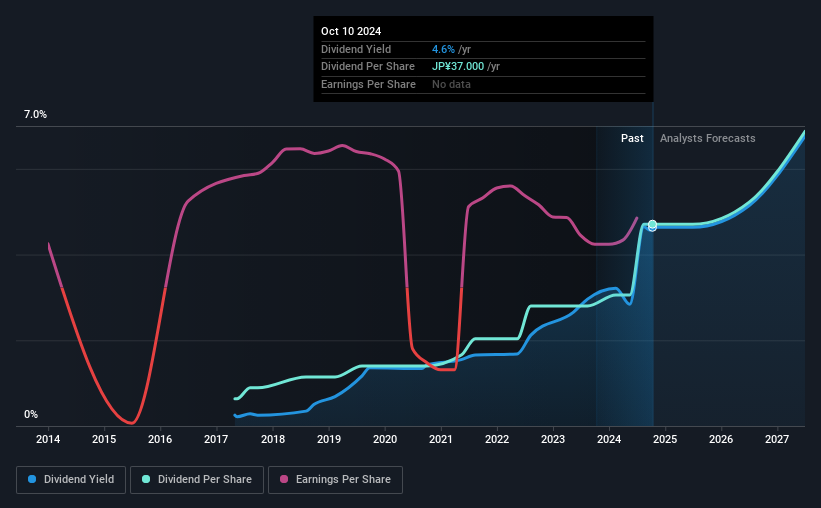Screen dimensions: 821x508
Task: Click the 2015 x-axis label
Action: (104, 439)
